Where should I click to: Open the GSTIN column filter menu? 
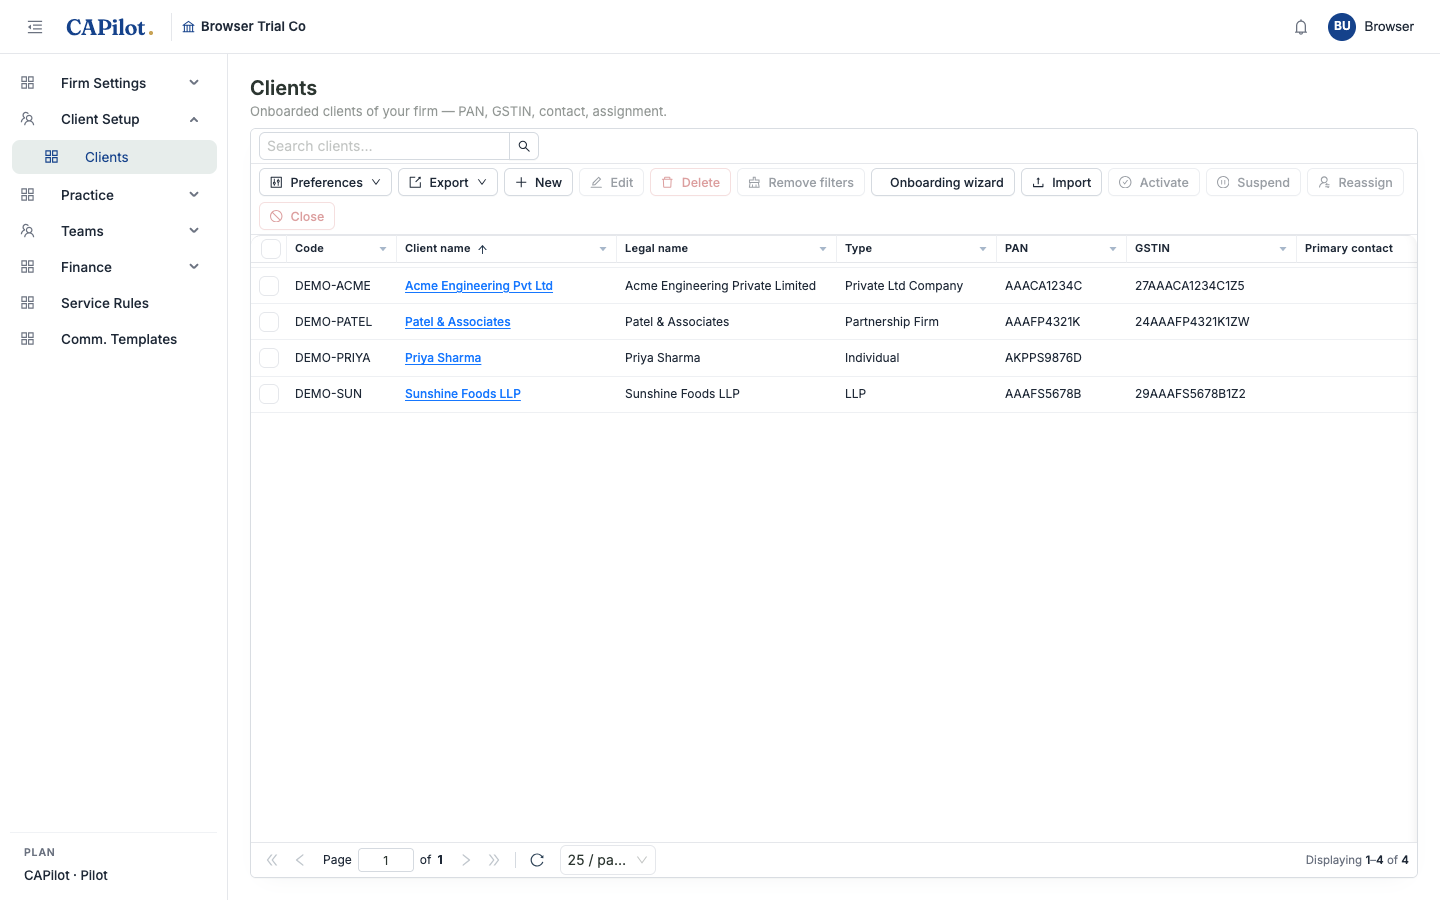(1283, 249)
